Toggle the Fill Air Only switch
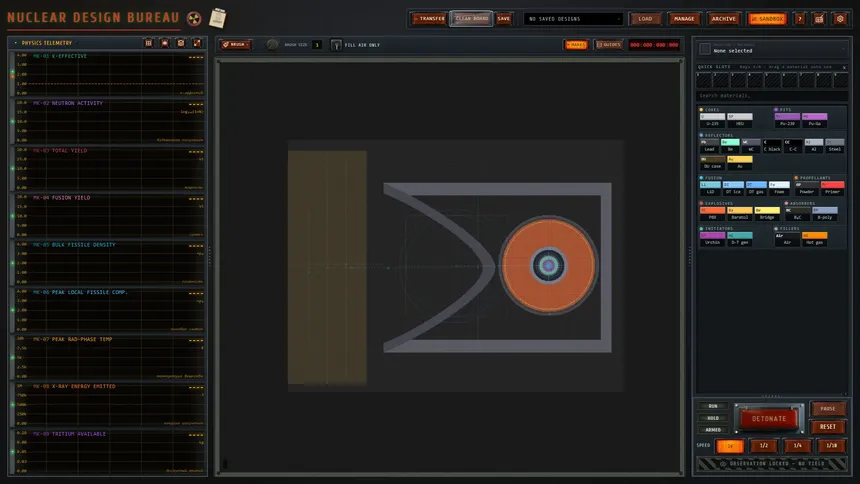The height and width of the screenshot is (484, 860). (336, 44)
